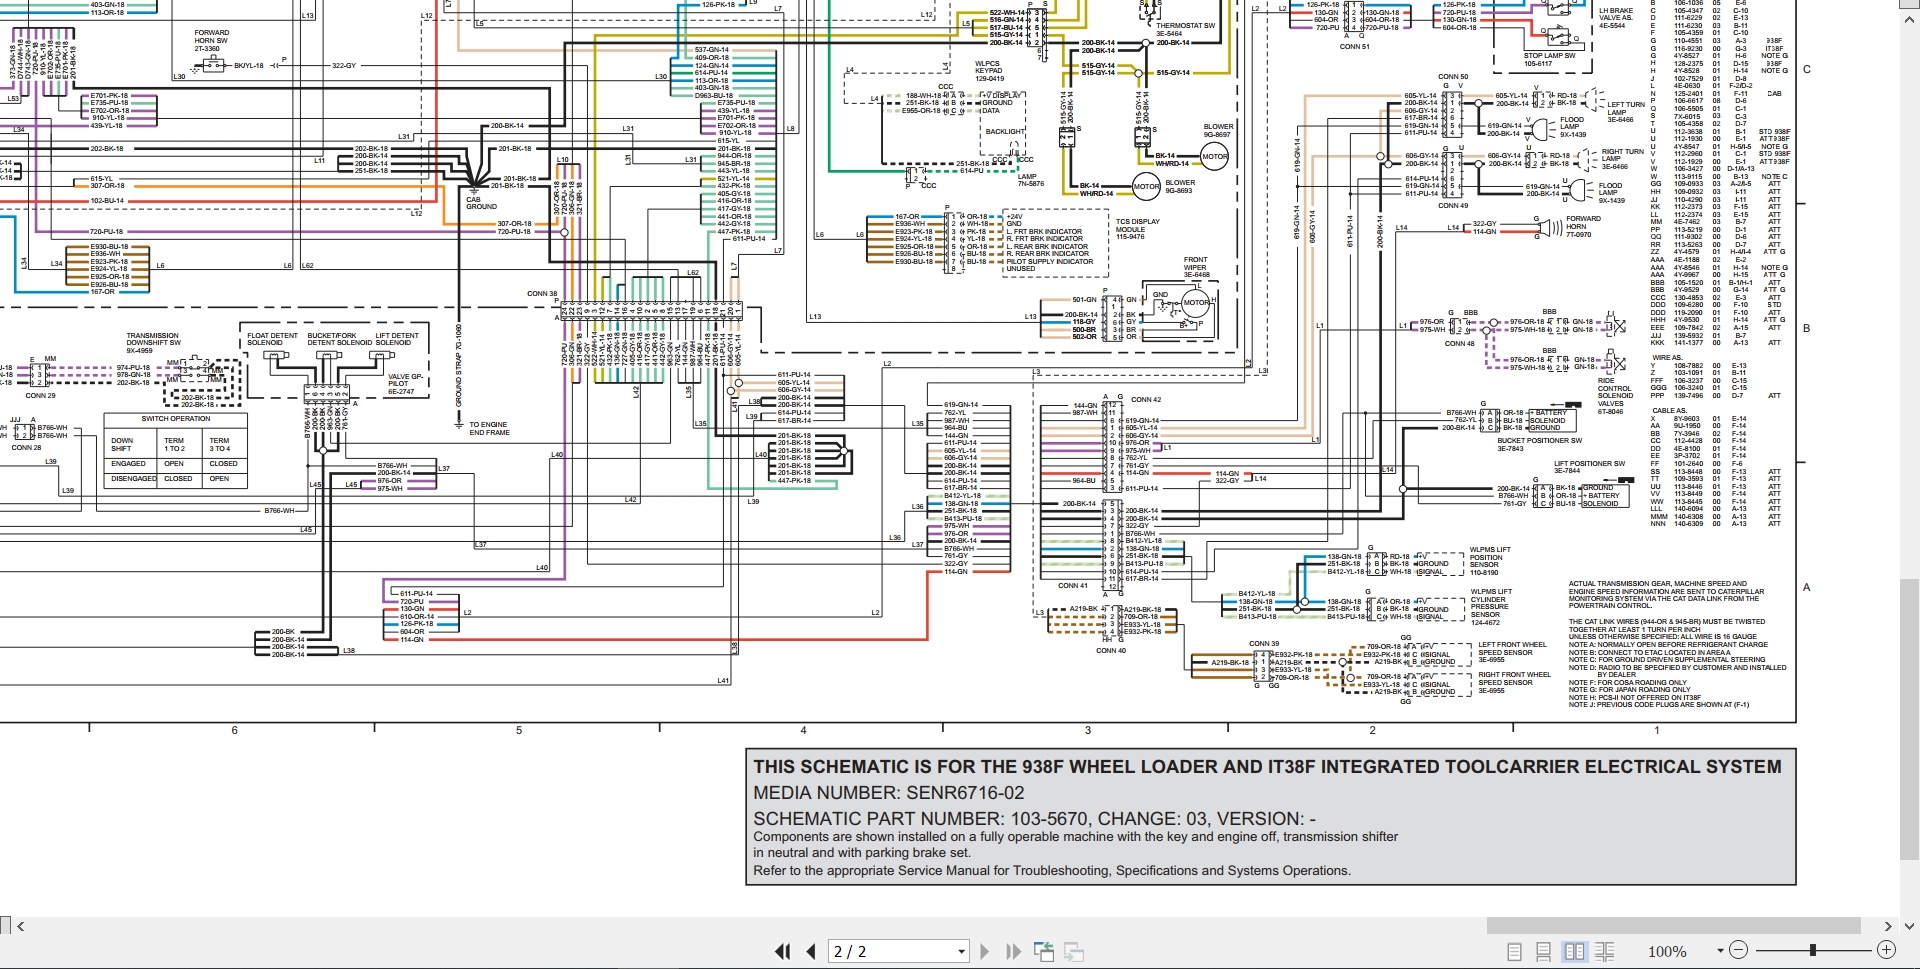The width and height of the screenshot is (1920, 969).
Task: Click the LH BRAKE VALVE AS. label
Action: coord(1616,18)
